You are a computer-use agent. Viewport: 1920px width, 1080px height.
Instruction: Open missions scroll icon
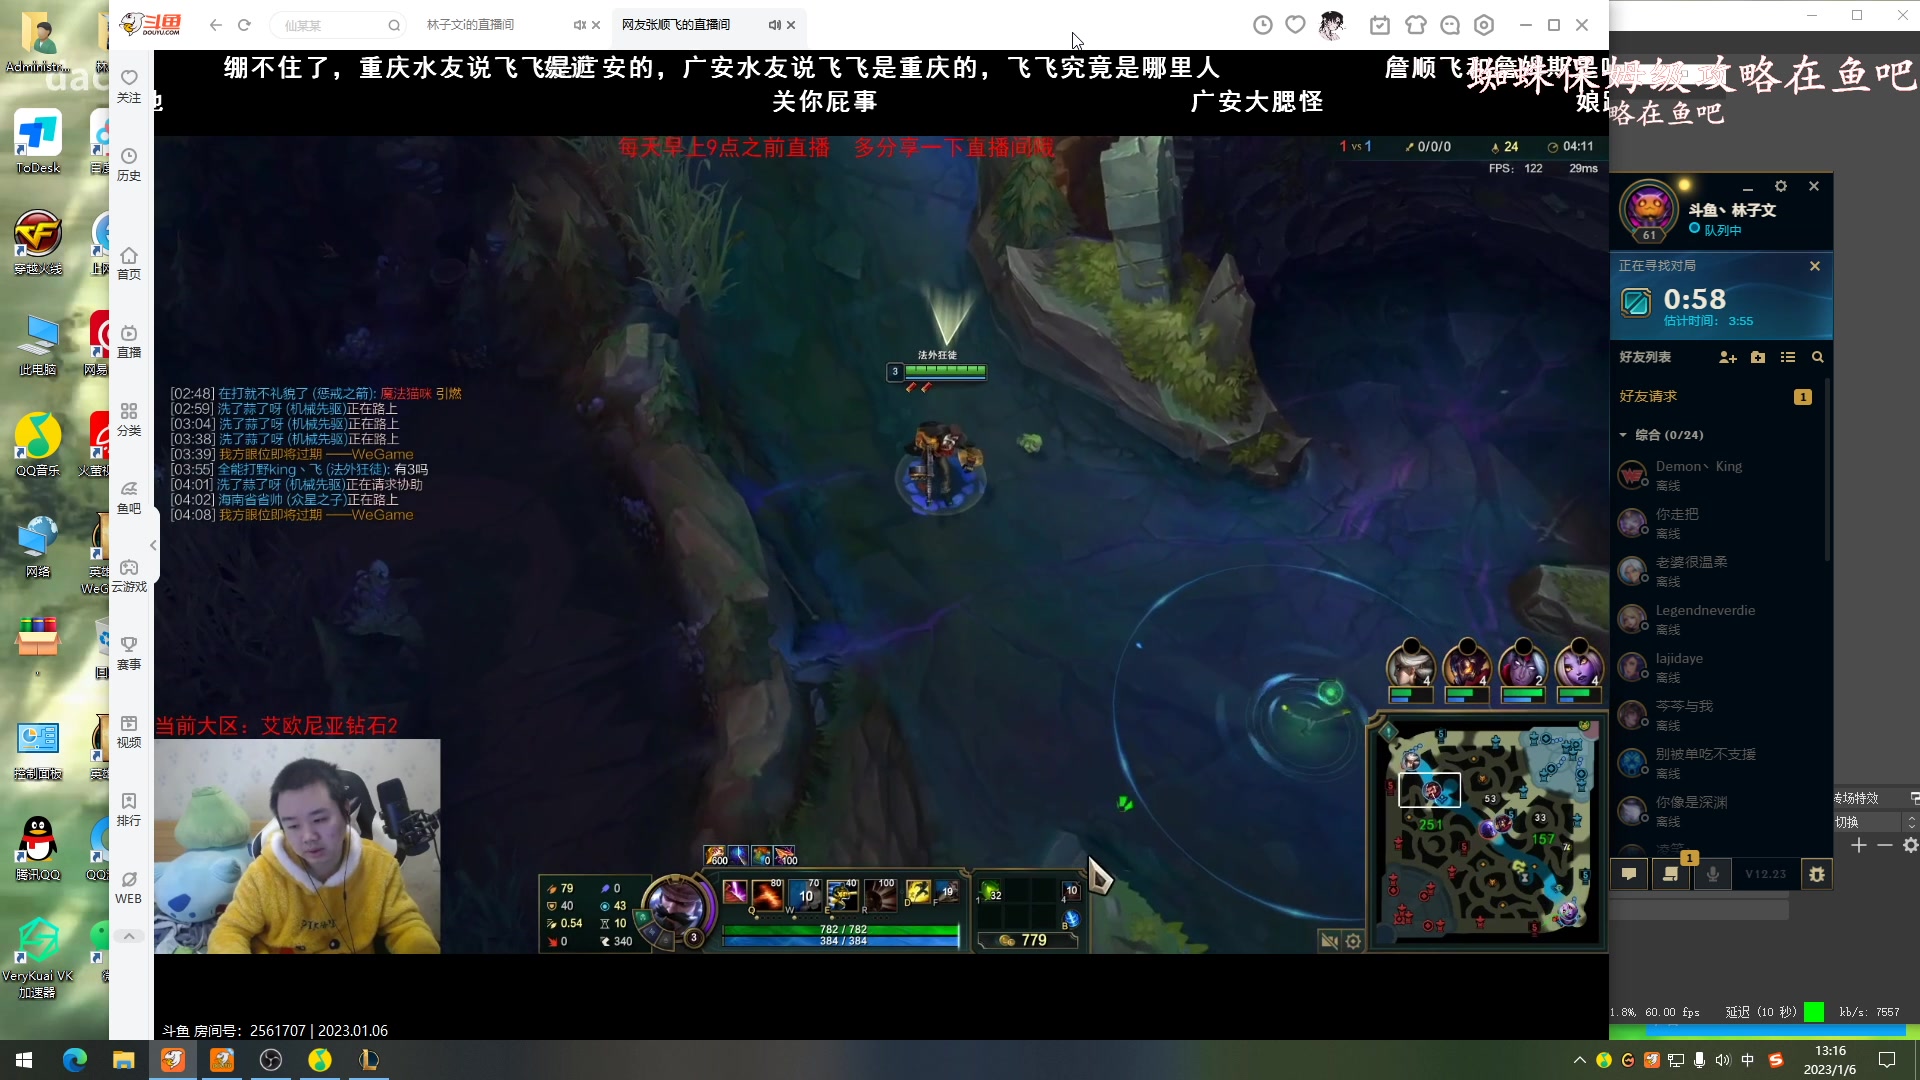1670,874
